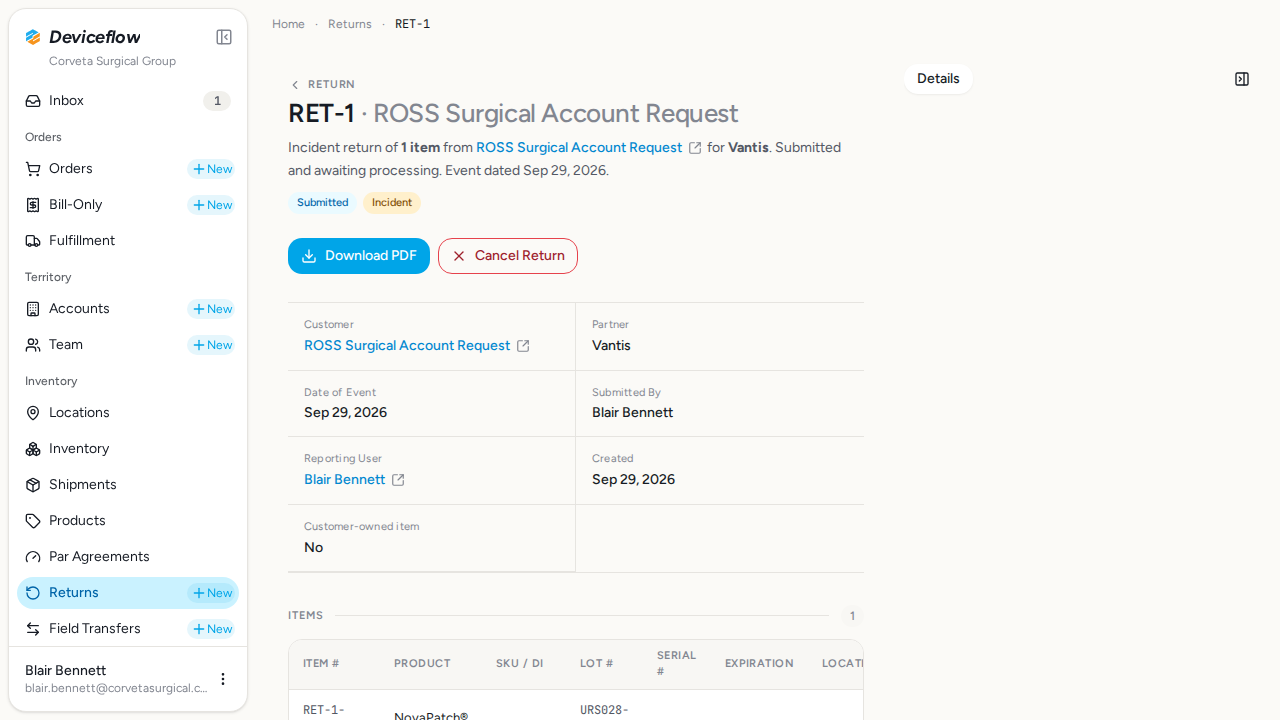Open user menu three-dots for Blair Bennett
1280x720 pixels.
tap(223, 679)
